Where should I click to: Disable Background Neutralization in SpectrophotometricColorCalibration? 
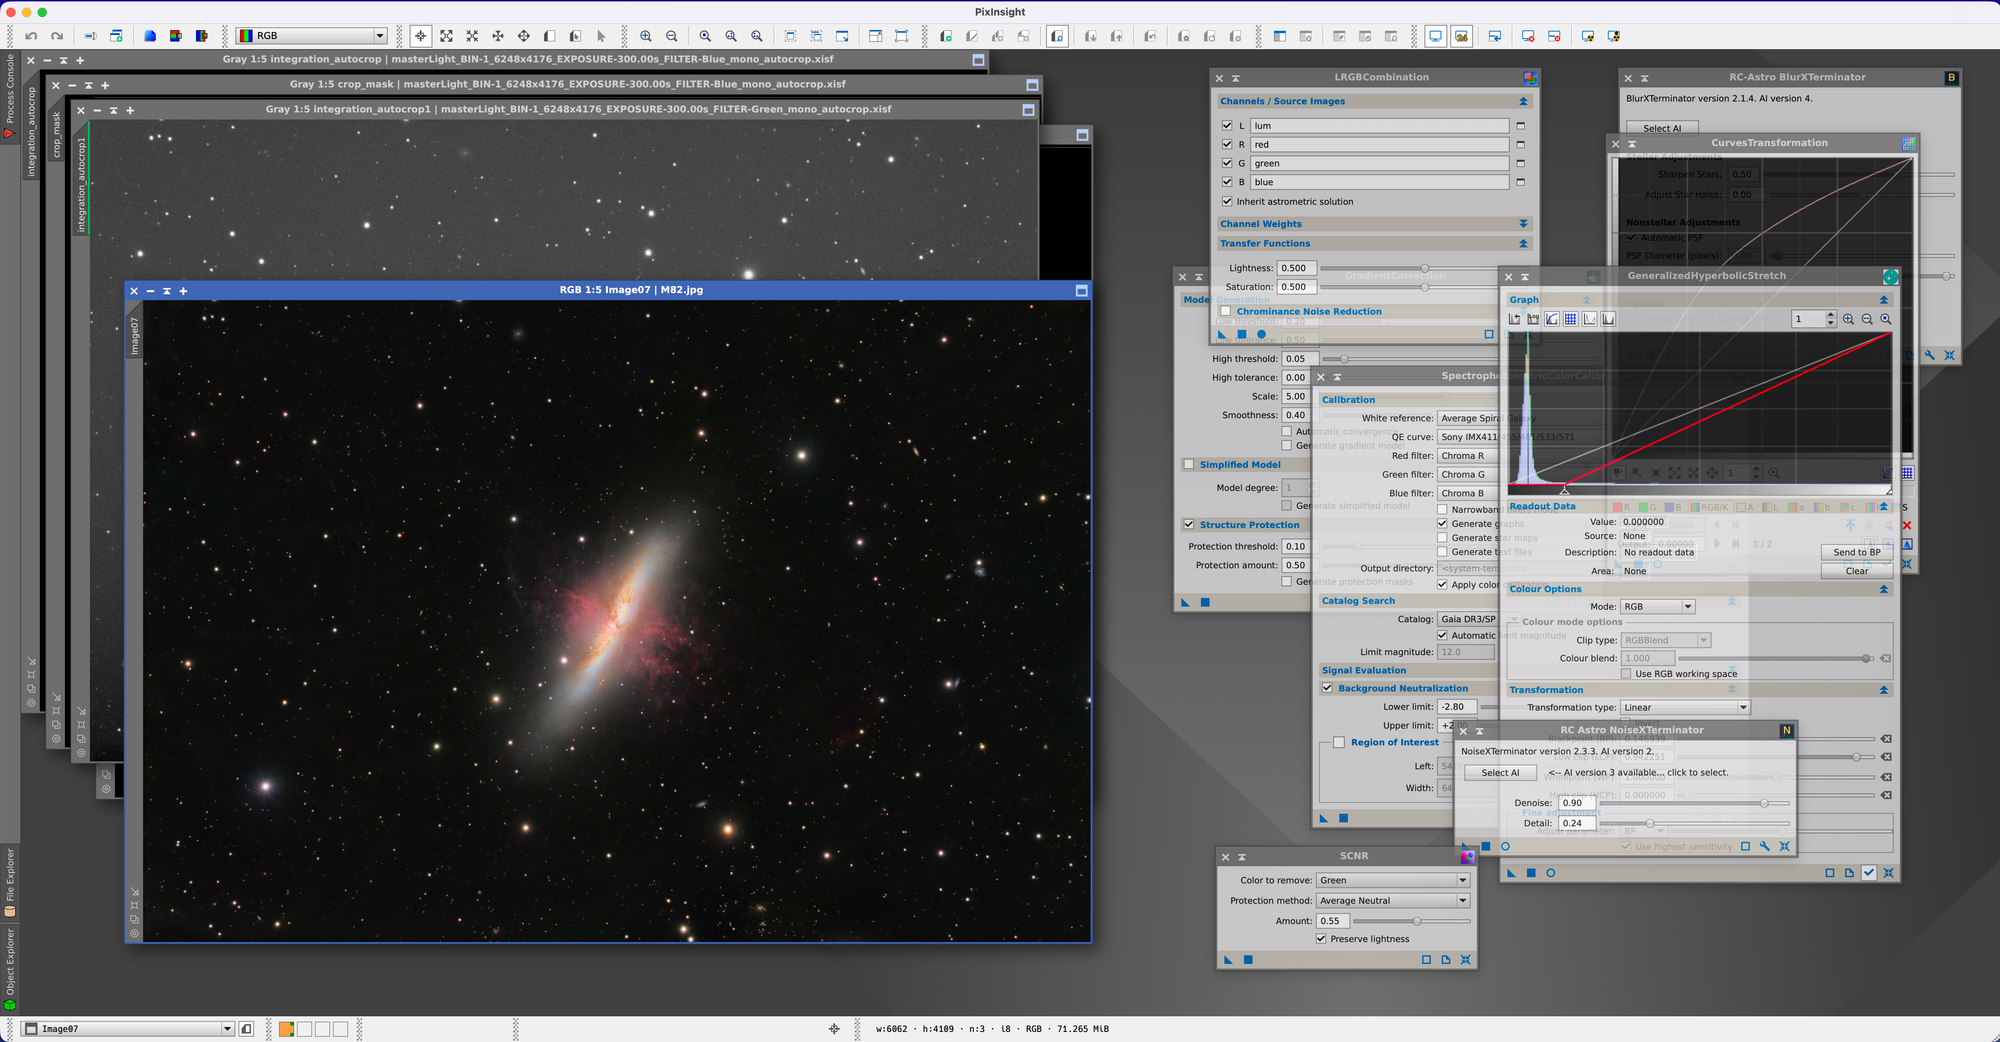coord(1328,688)
